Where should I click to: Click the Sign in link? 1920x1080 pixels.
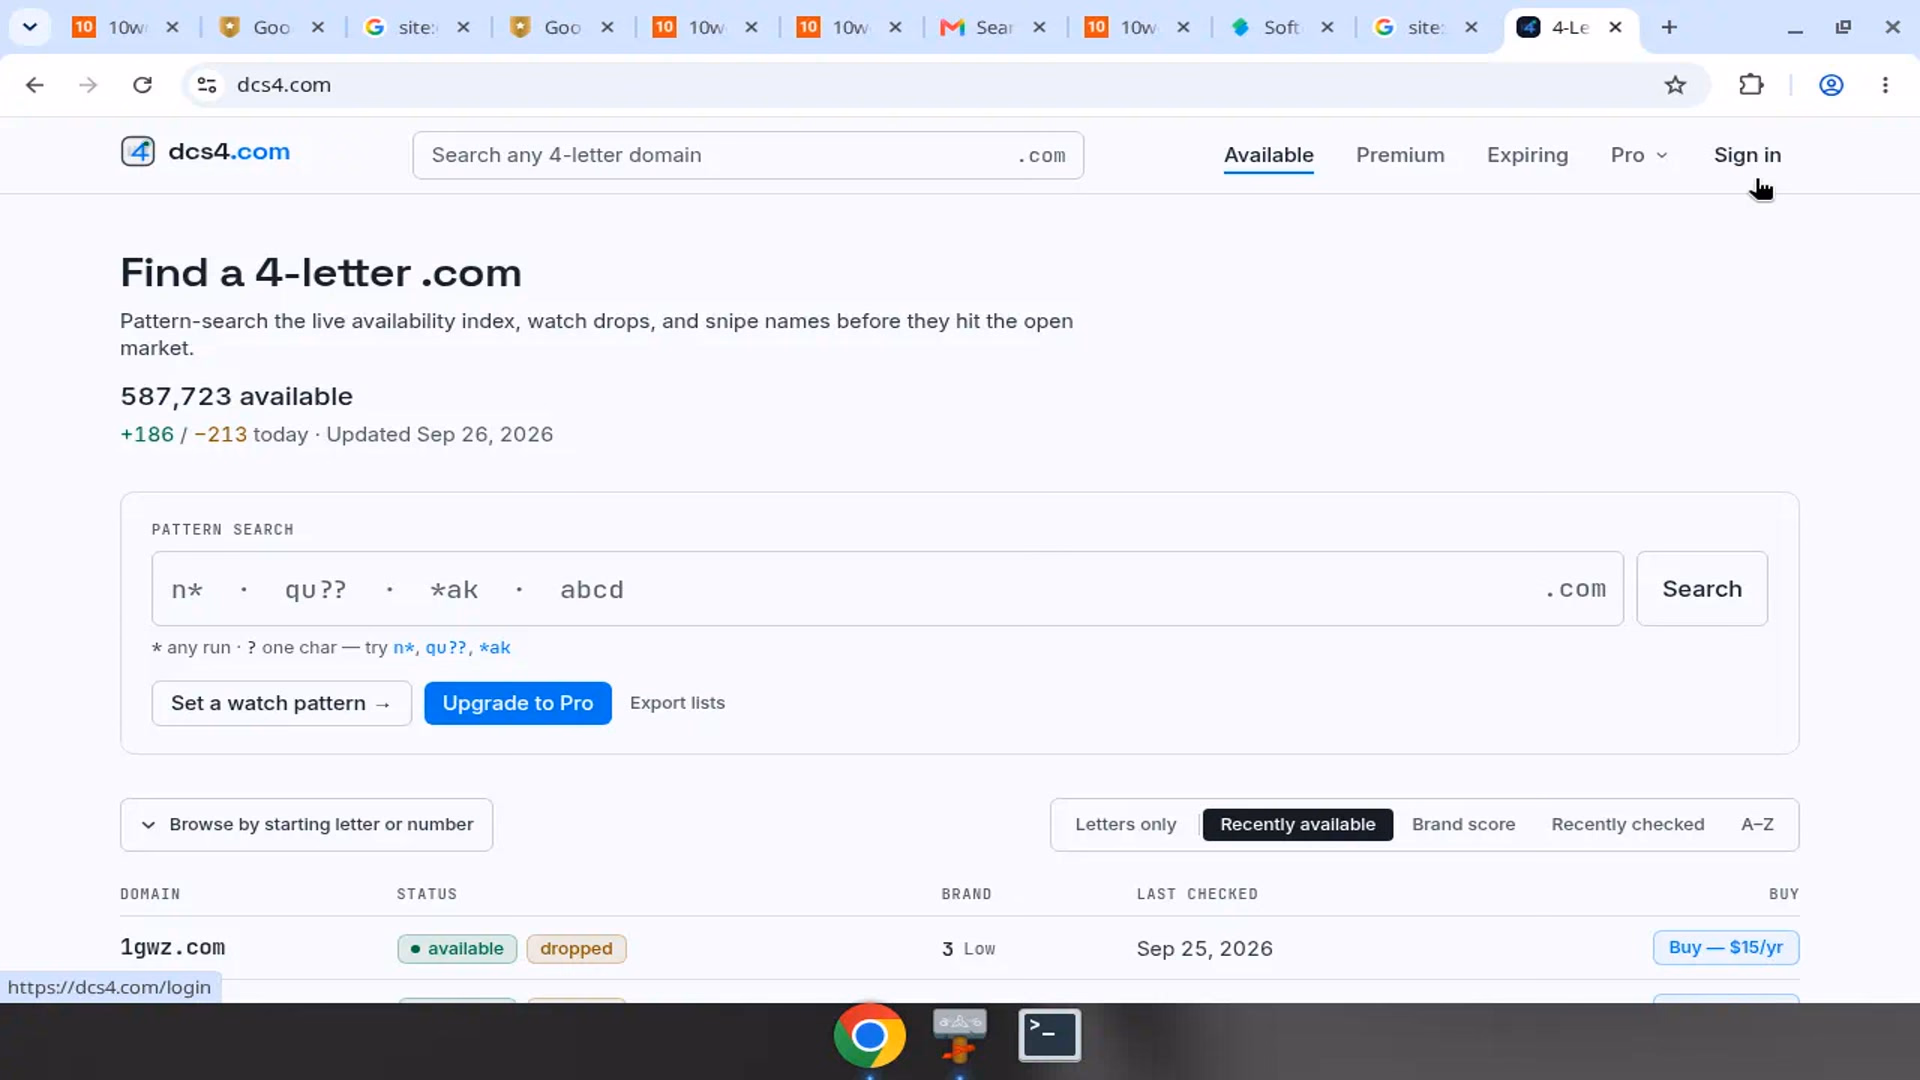coord(1747,155)
